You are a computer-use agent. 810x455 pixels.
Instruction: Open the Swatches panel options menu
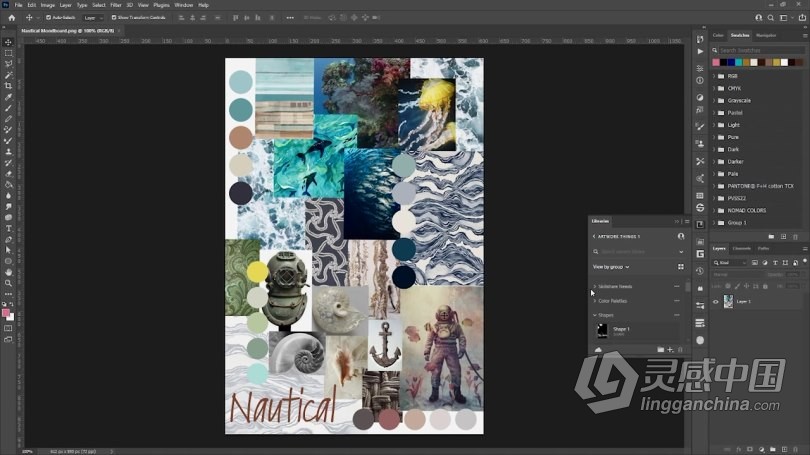tap(805, 36)
